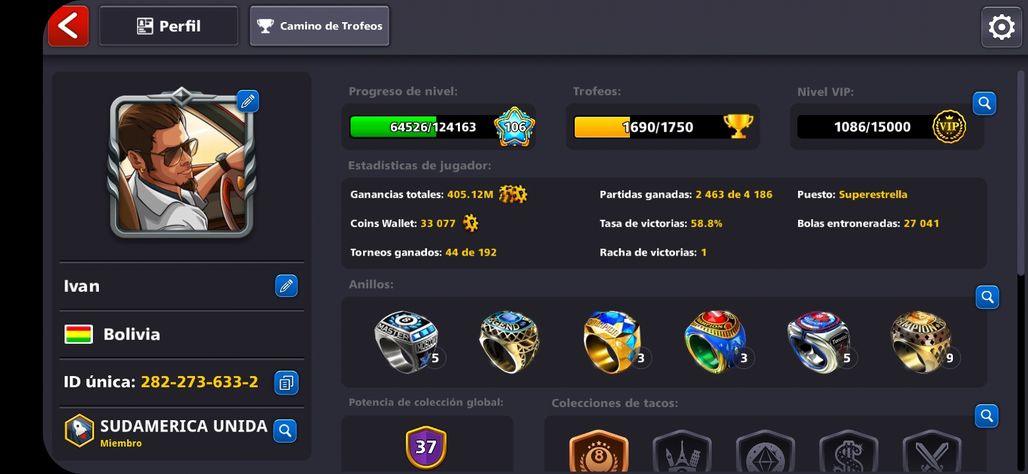This screenshot has height=474, width=1028.
Task: Edit the avatar with pencil icon
Action: (247, 101)
